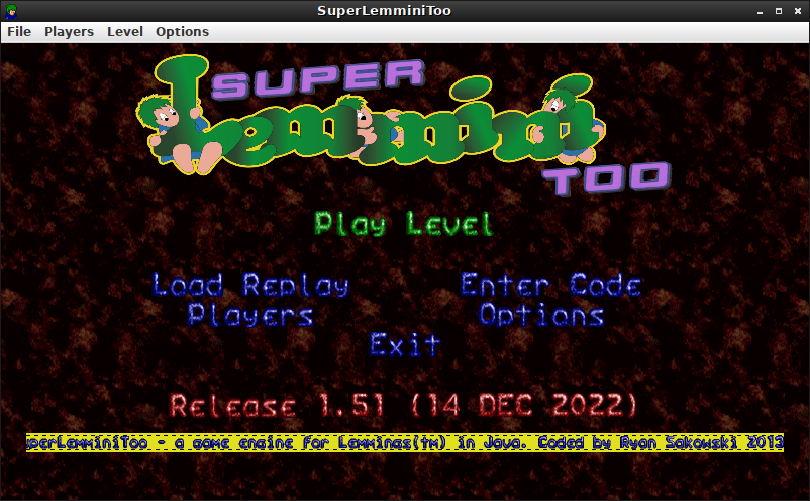Click the SuperLemmini Too logo
Screen dimensions: 810x501
(x=403, y=125)
